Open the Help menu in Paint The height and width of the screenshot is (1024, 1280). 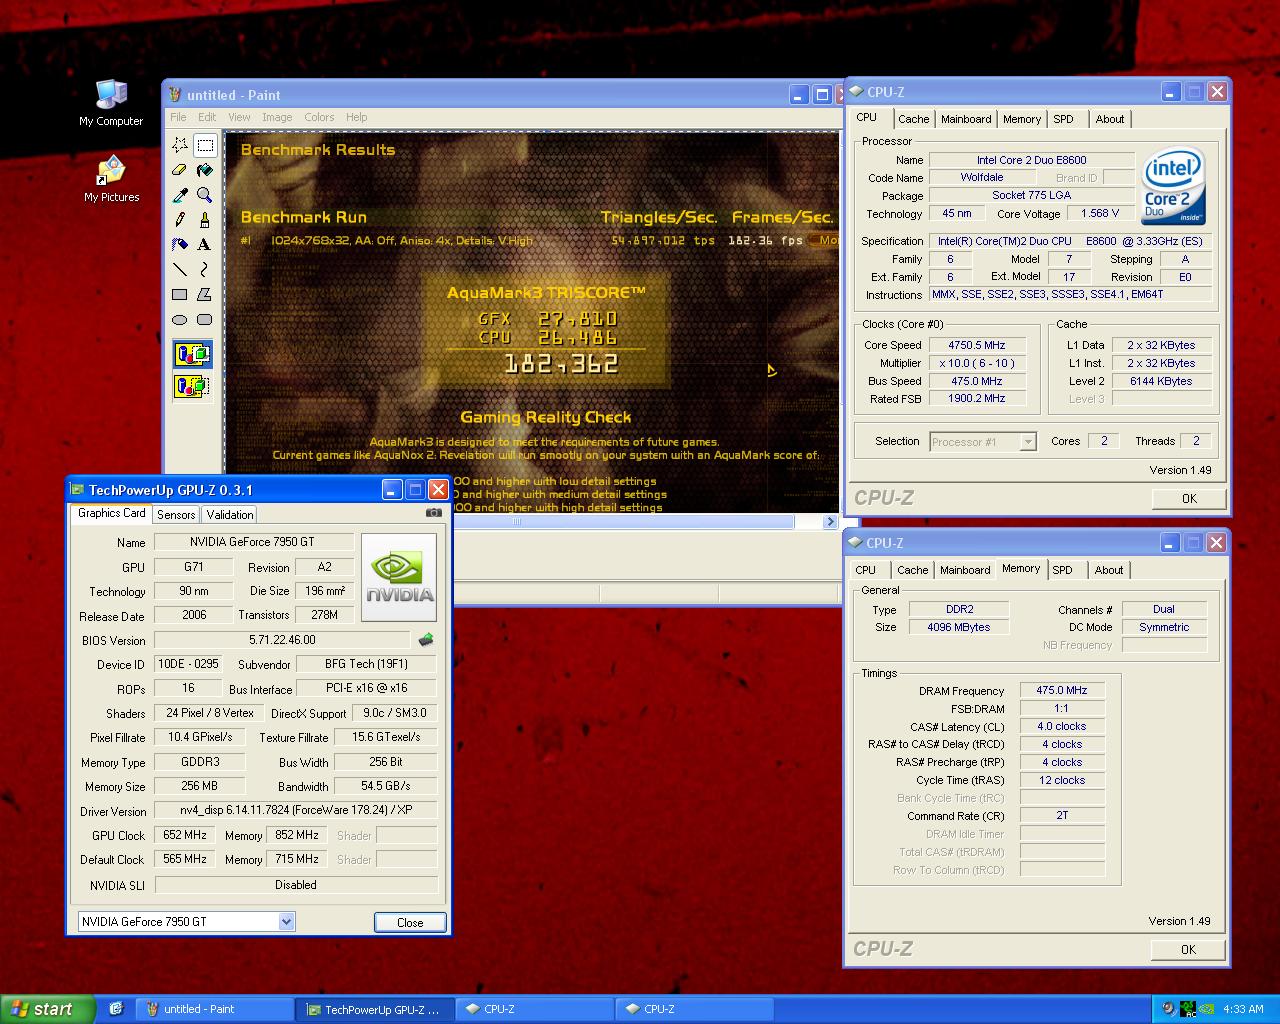(357, 117)
